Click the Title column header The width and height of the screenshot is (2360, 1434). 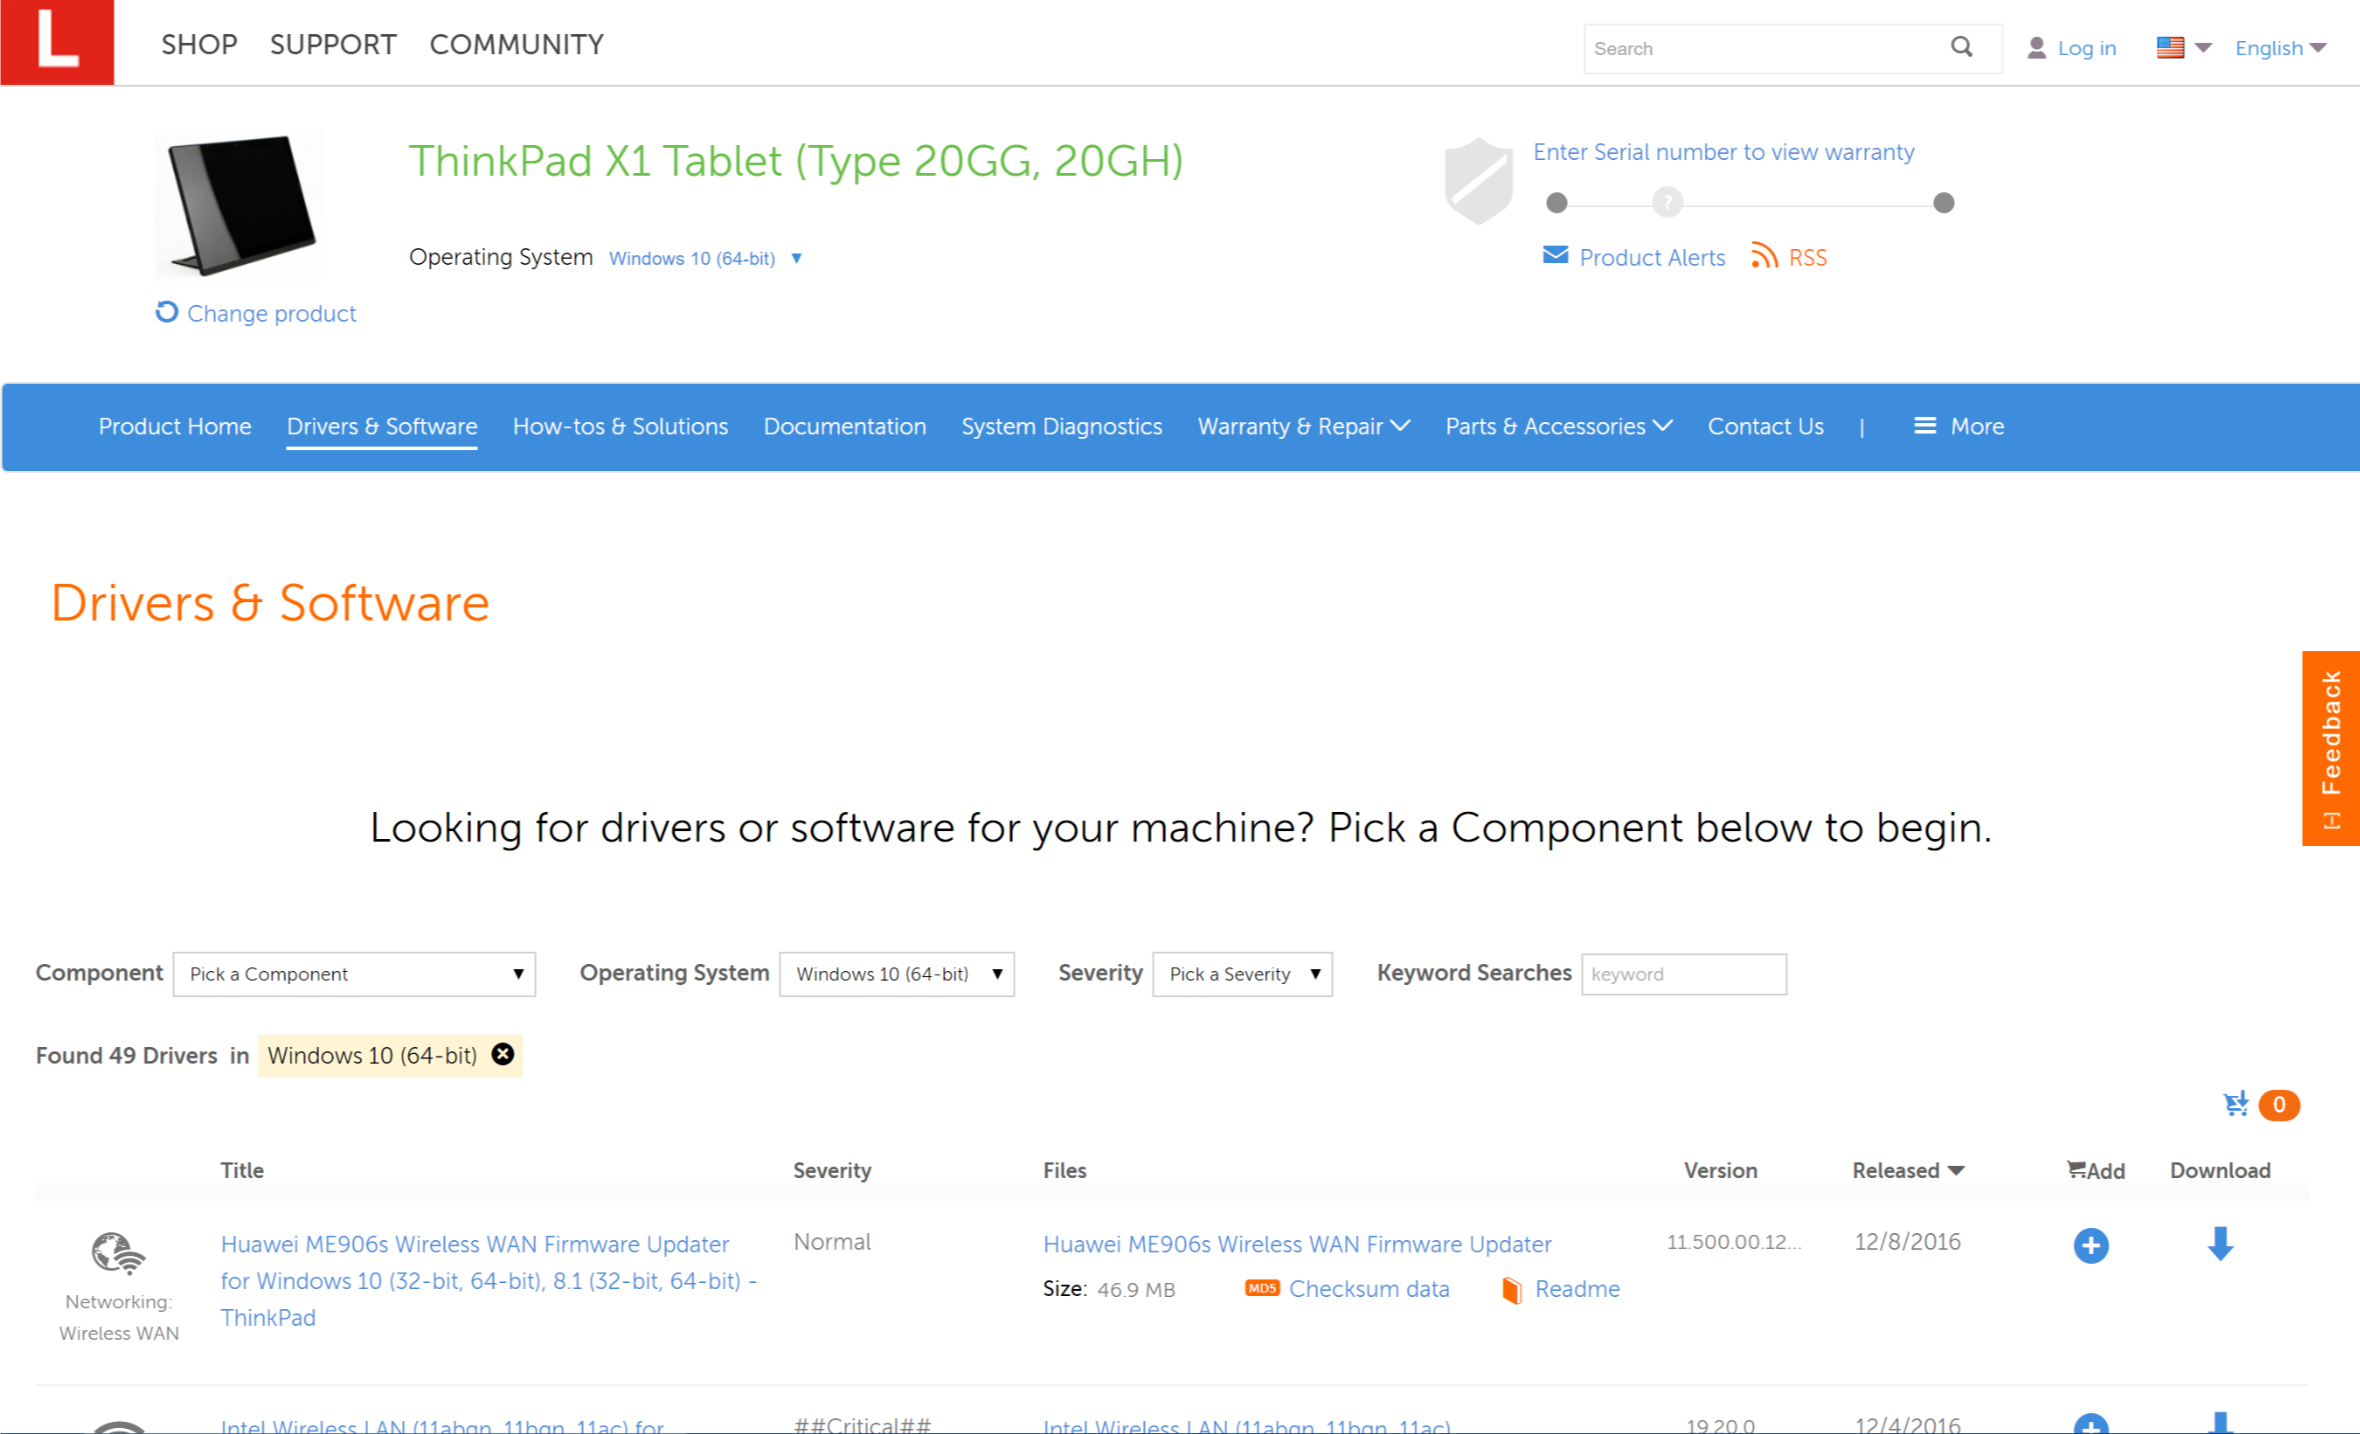pos(242,1170)
